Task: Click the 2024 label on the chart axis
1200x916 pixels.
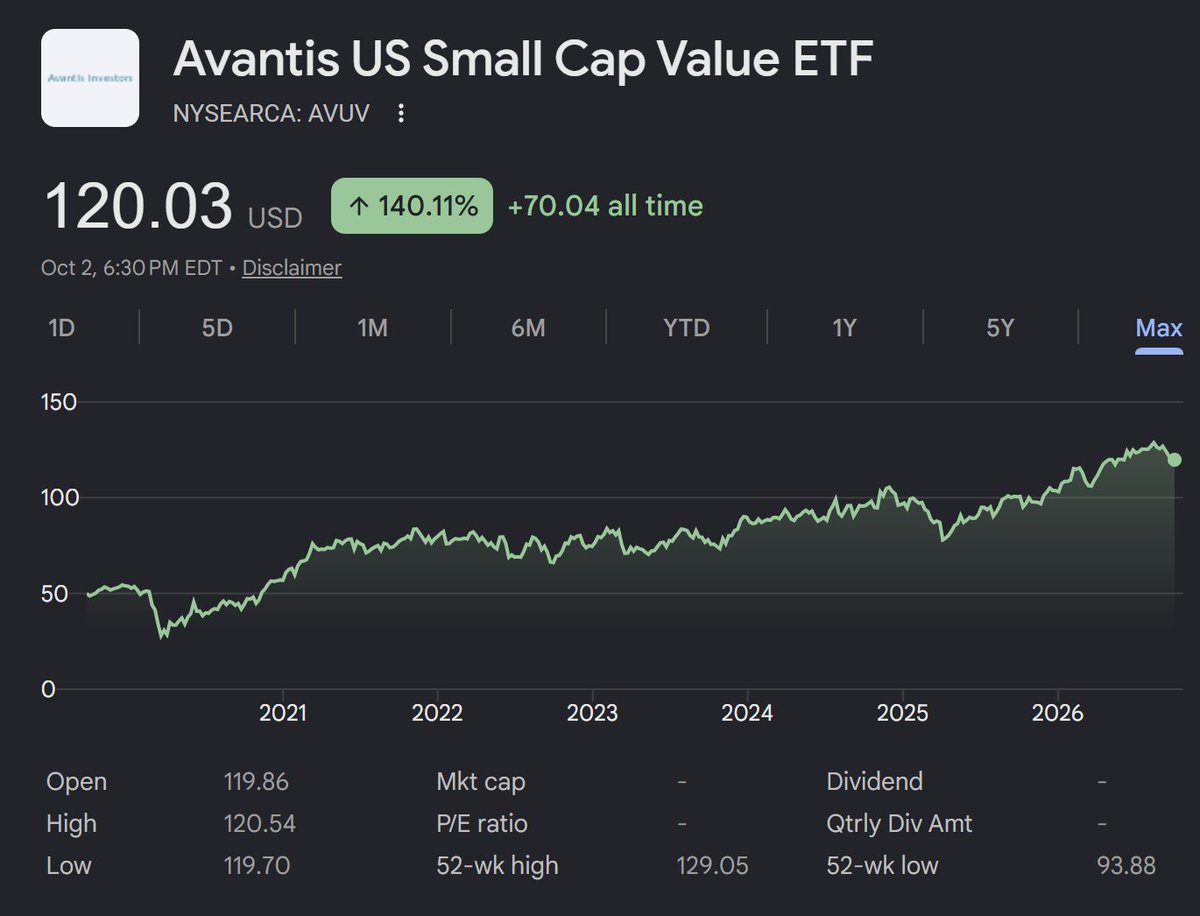Action: 747,714
